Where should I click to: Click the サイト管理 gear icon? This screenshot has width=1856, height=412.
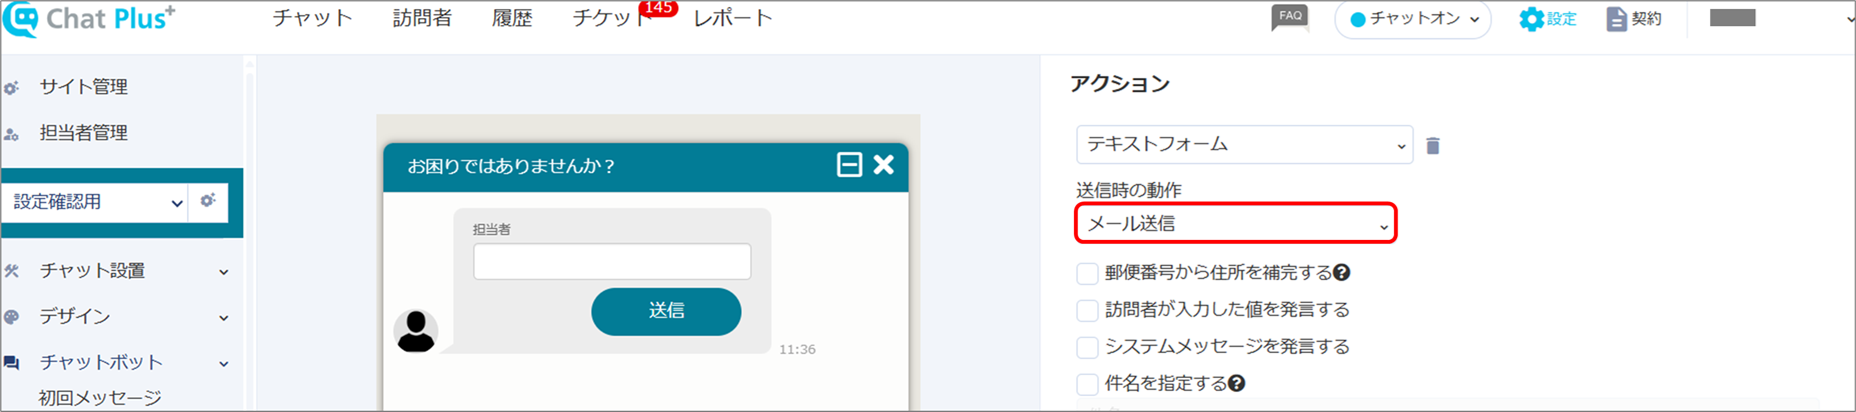[11, 88]
